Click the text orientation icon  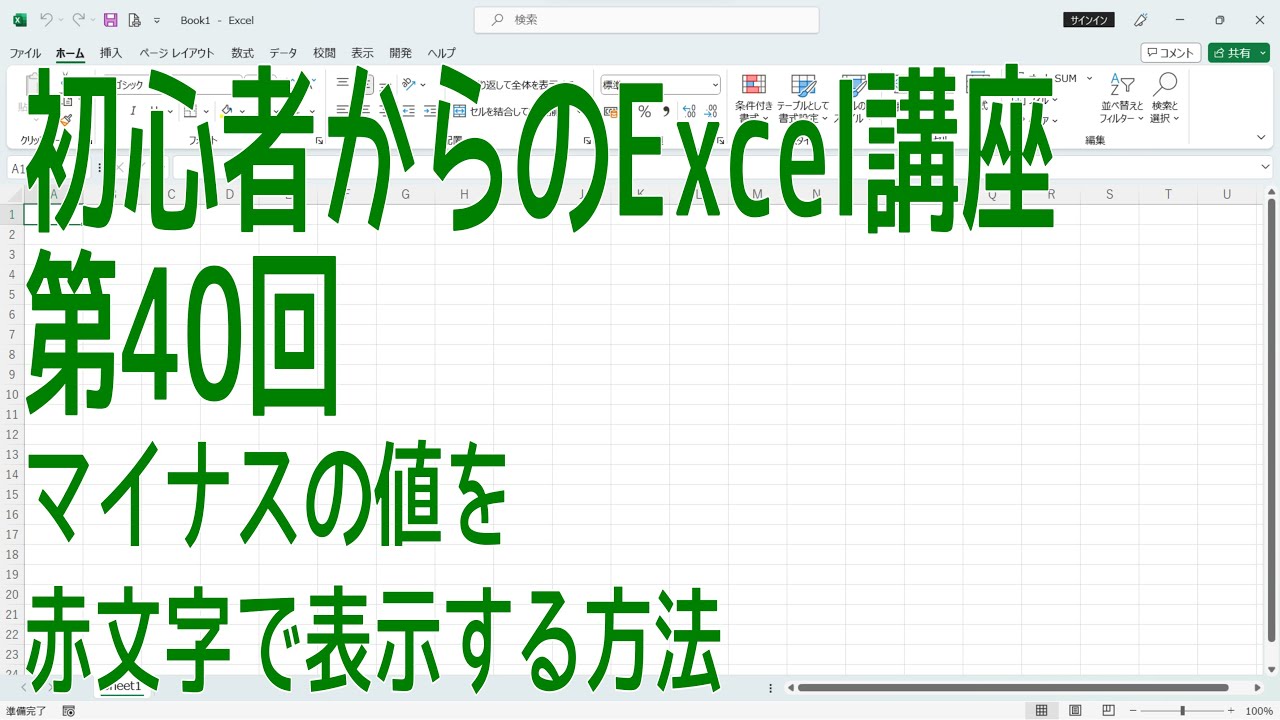(409, 84)
